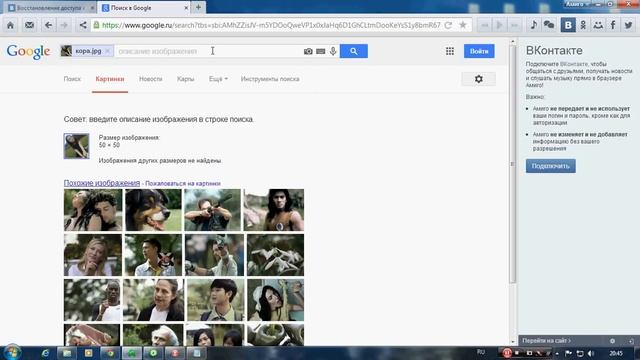The width and height of the screenshot is (640, 360).
Task: Select the Картинки images tab
Action: click(110, 79)
